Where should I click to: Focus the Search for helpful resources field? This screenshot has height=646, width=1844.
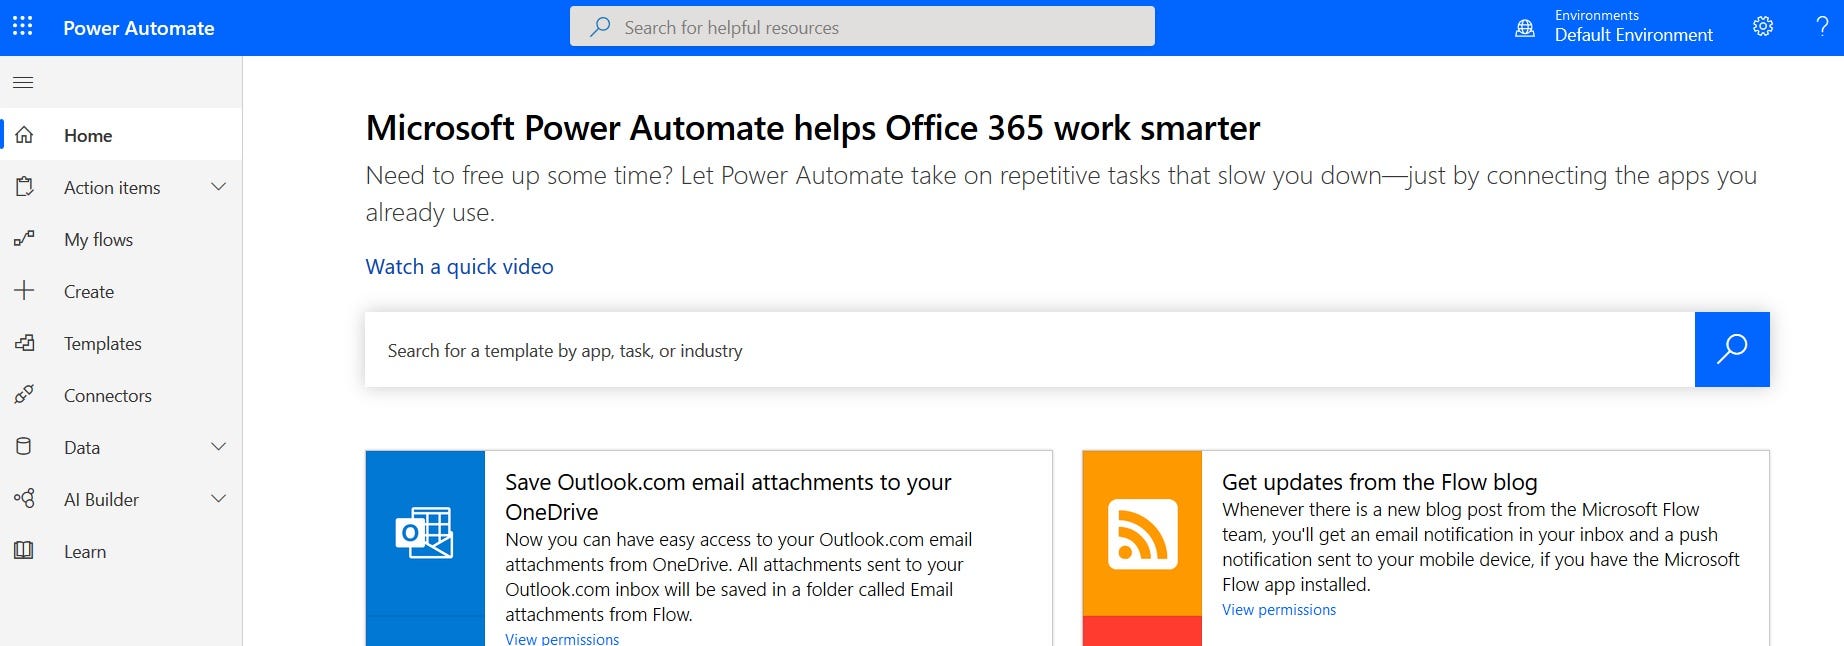pyautogui.click(x=862, y=27)
